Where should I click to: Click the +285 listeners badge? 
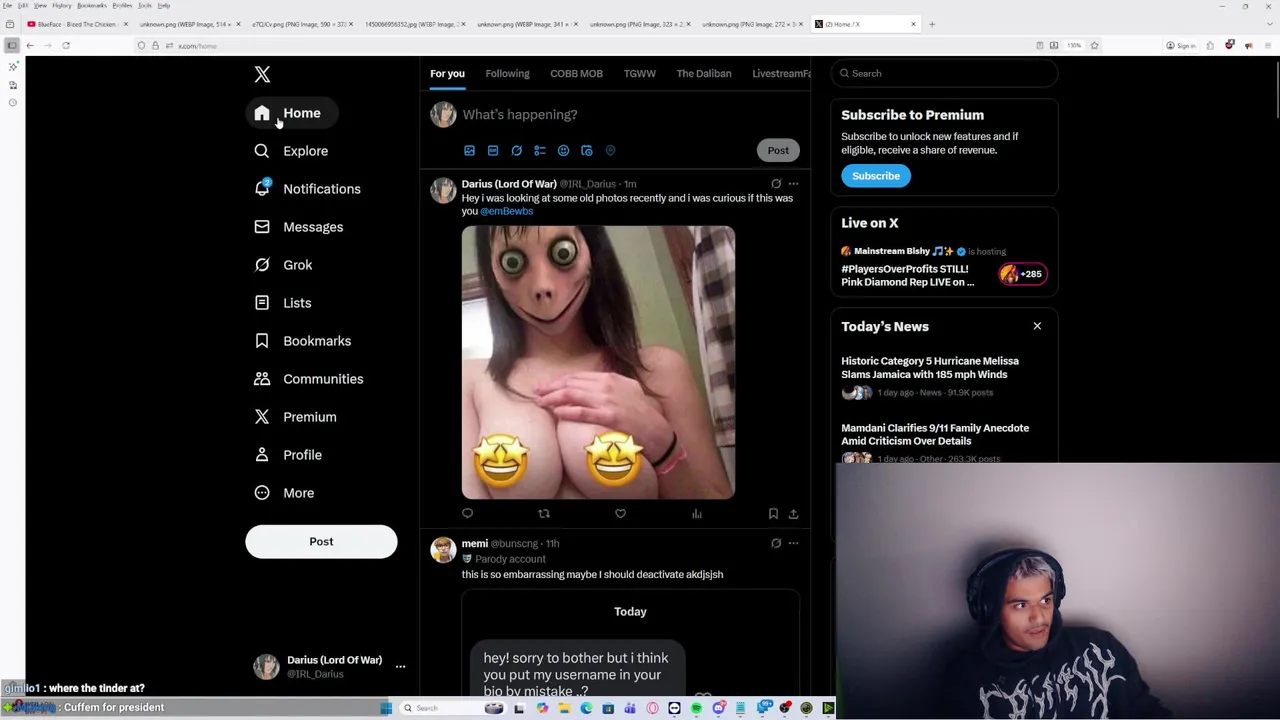[x=1022, y=274]
